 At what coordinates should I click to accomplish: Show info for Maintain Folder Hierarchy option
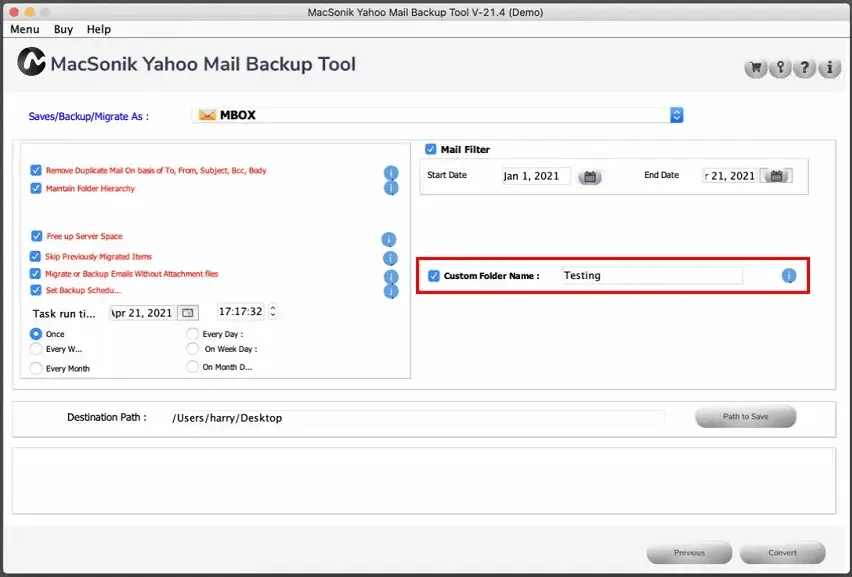391,188
